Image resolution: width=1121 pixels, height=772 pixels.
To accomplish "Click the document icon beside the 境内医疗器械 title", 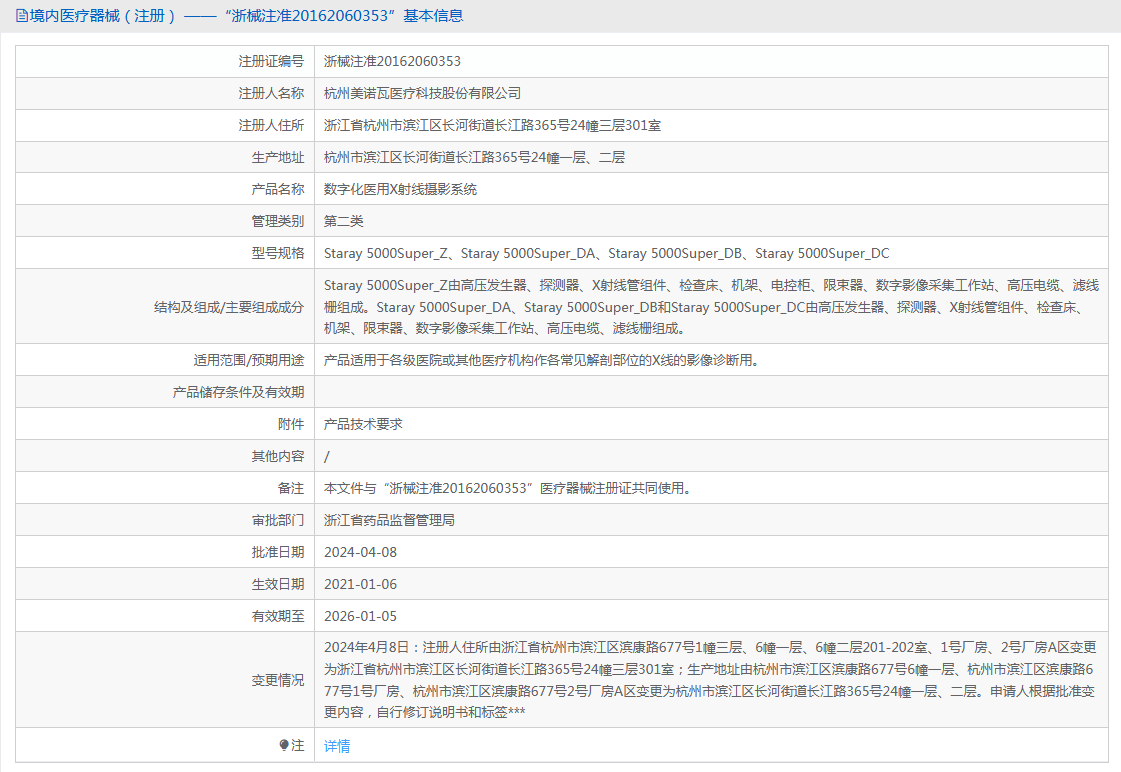I will coord(22,16).
